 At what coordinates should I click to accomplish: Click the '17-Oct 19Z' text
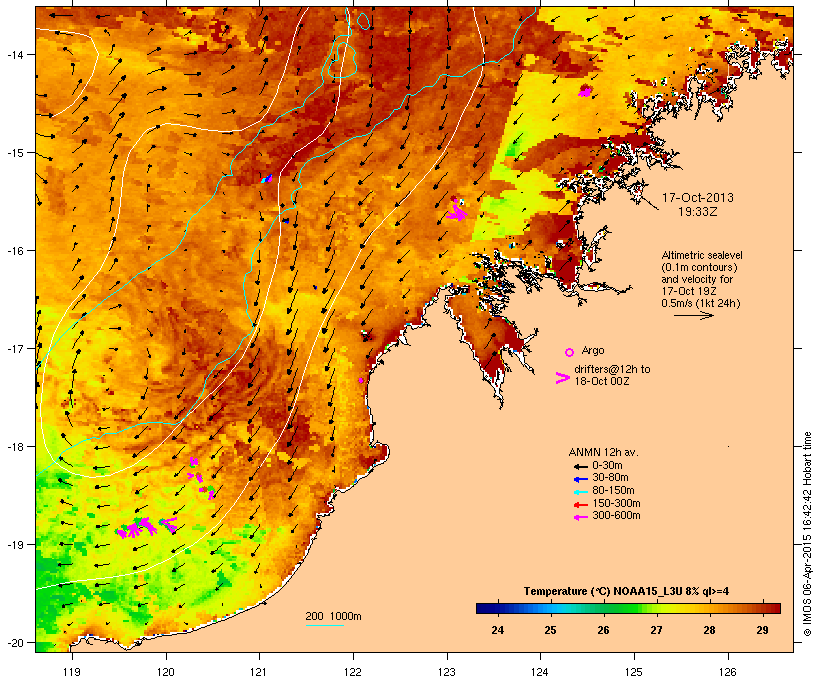(689, 291)
